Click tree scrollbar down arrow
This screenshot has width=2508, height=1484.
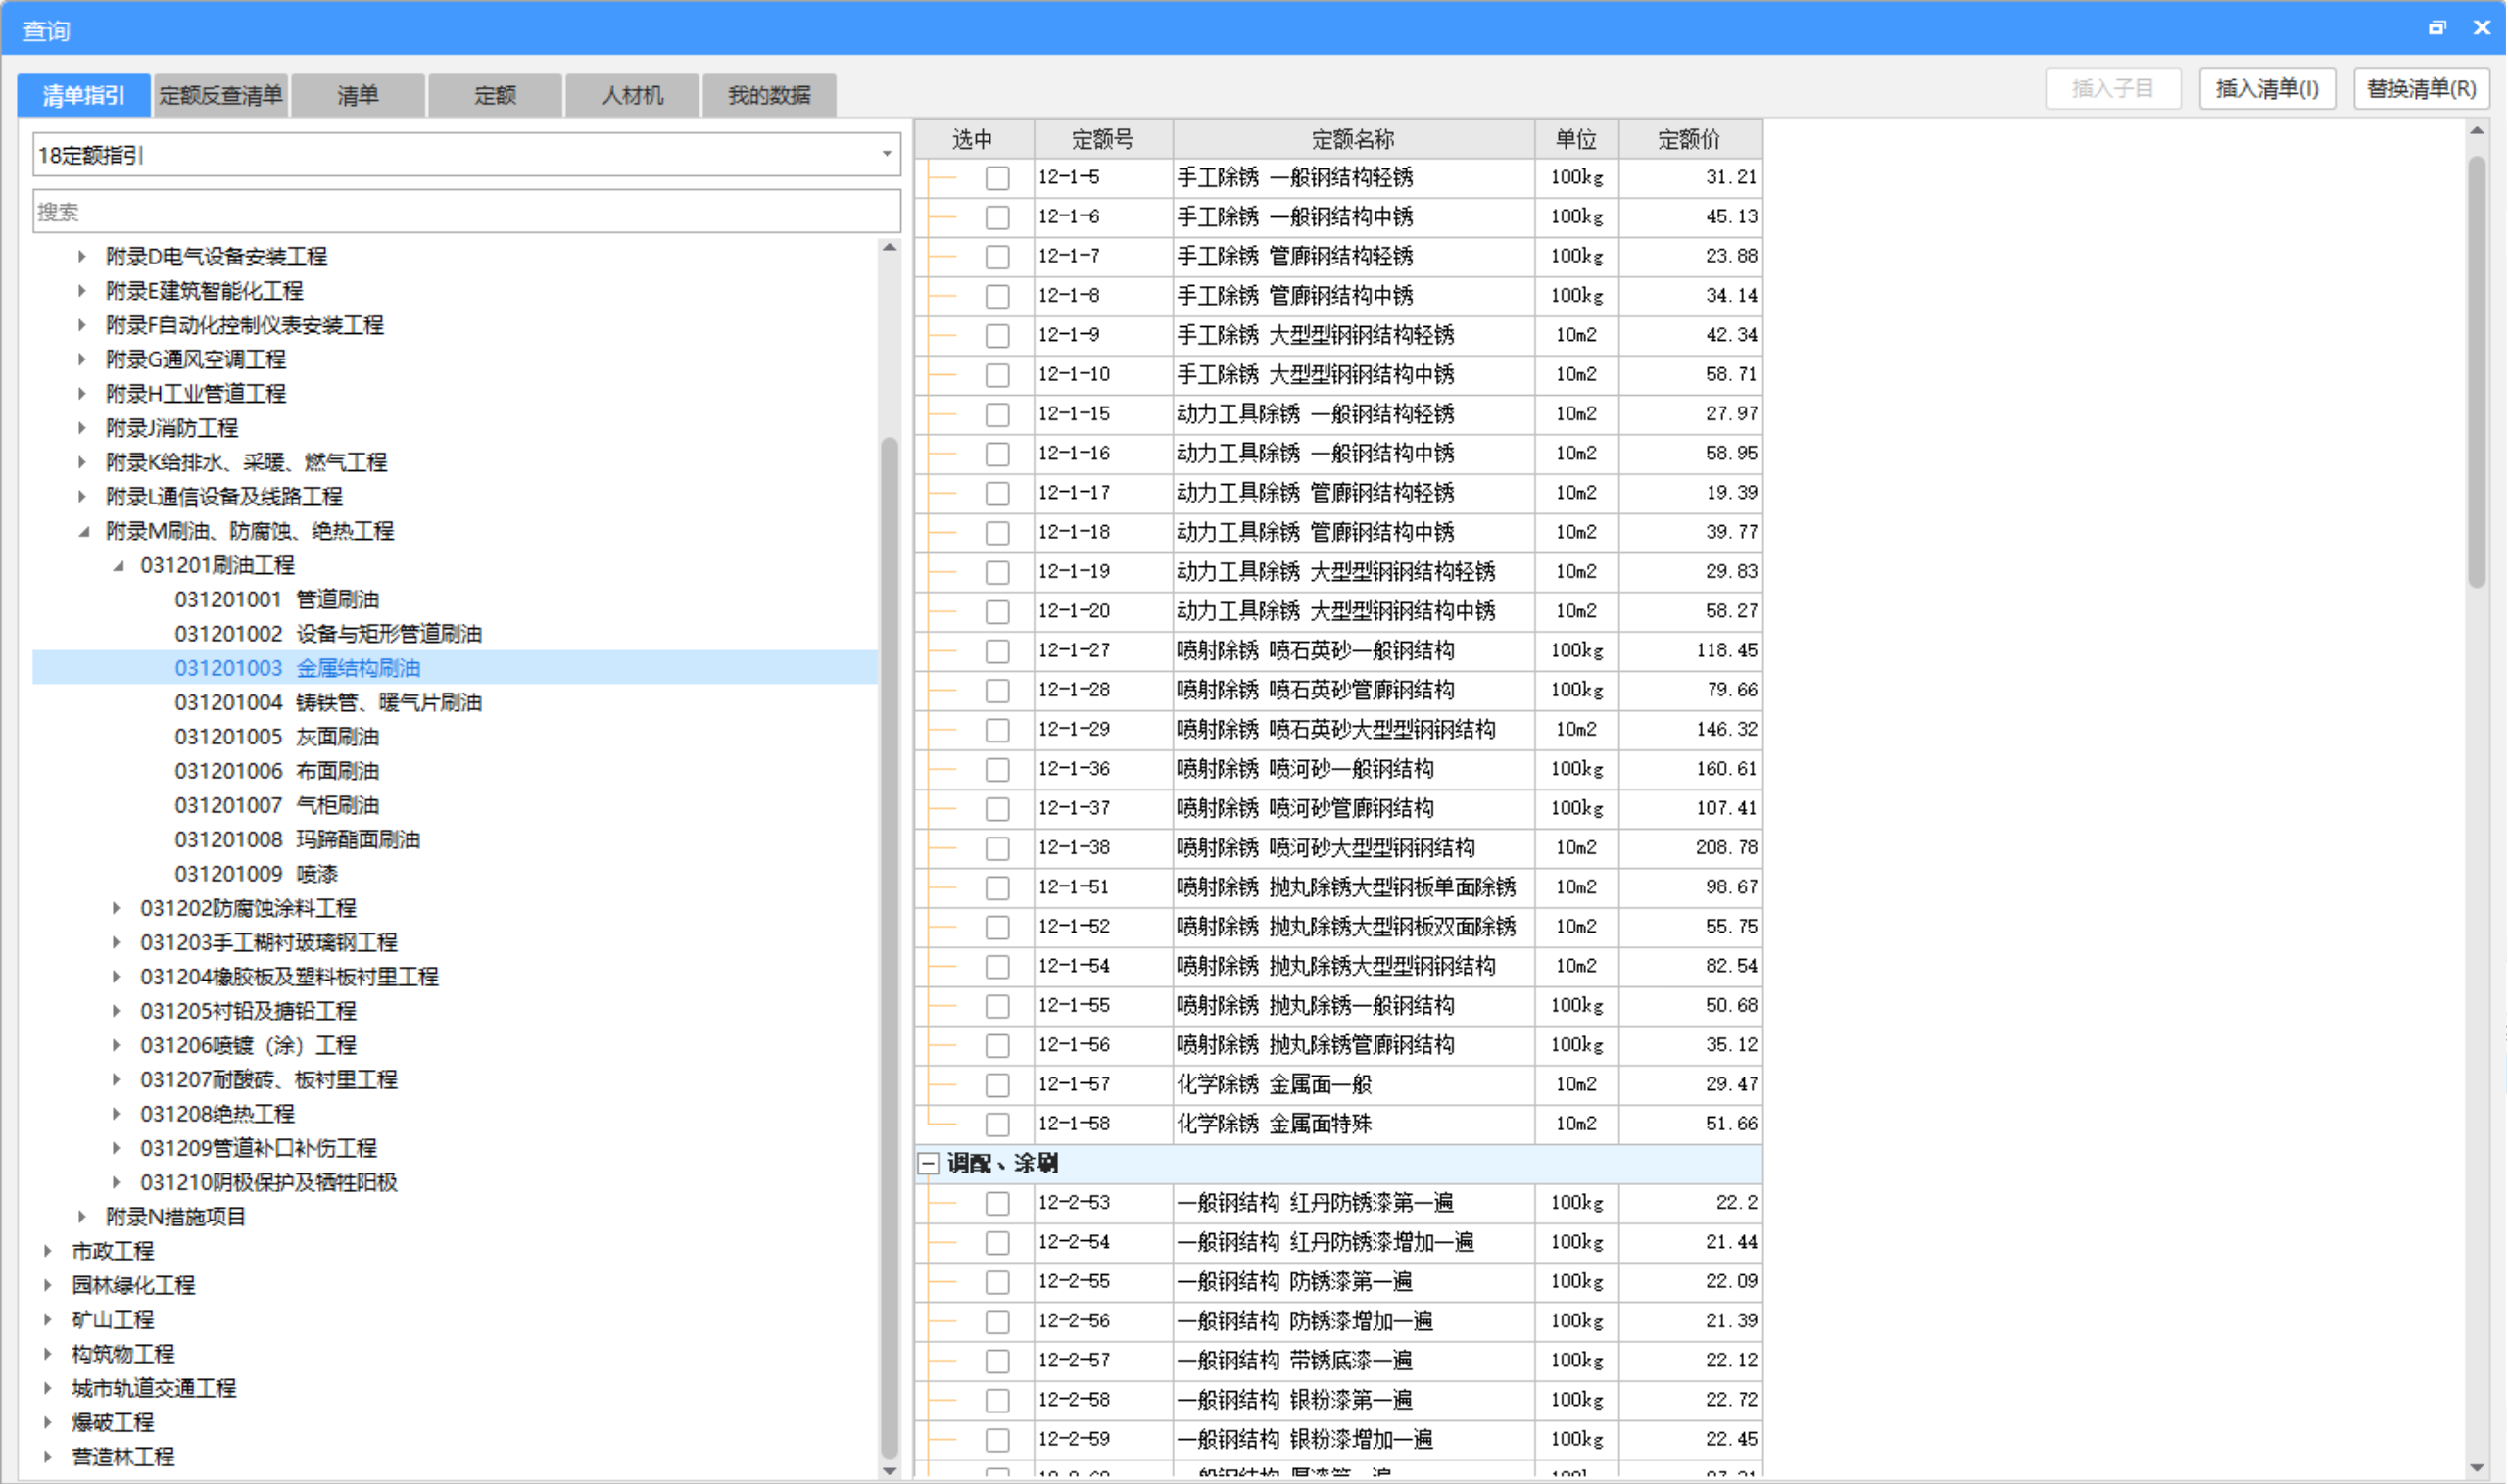coord(890,1471)
